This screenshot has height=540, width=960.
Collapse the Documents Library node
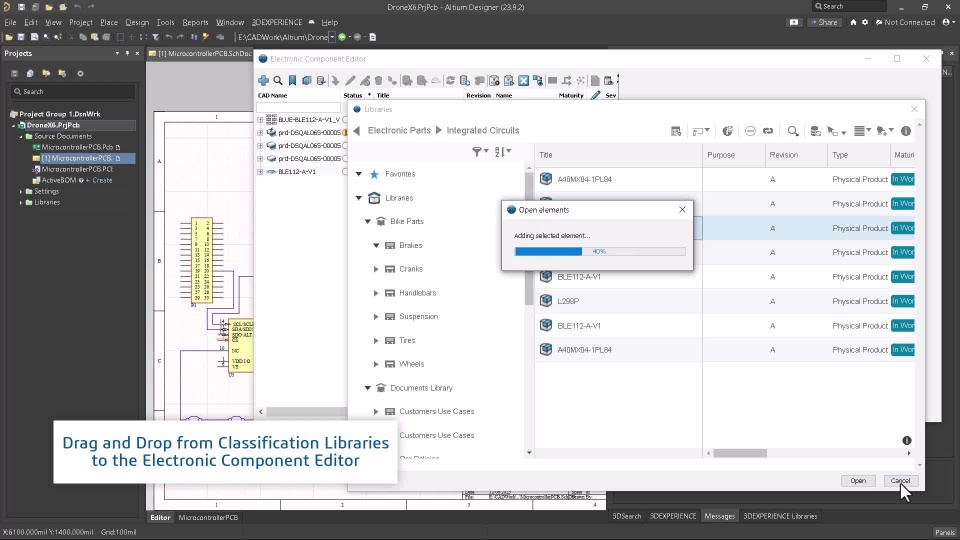[x=368, y=388]
